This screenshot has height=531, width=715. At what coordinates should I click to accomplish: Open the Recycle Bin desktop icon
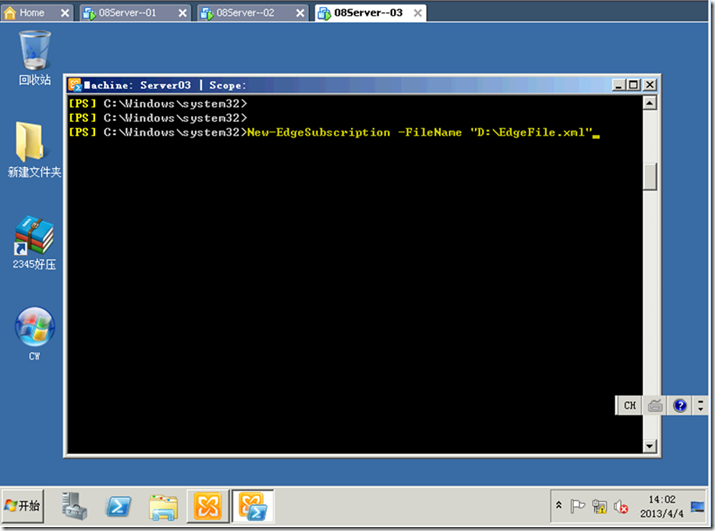tap(35, 57)
